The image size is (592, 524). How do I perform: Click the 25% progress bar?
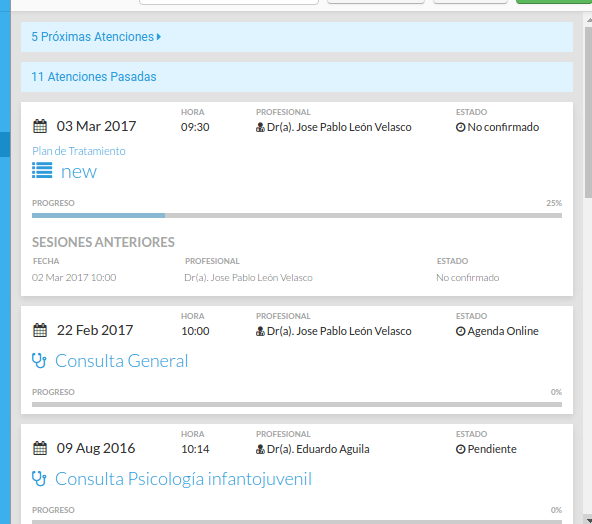(297, 216)
